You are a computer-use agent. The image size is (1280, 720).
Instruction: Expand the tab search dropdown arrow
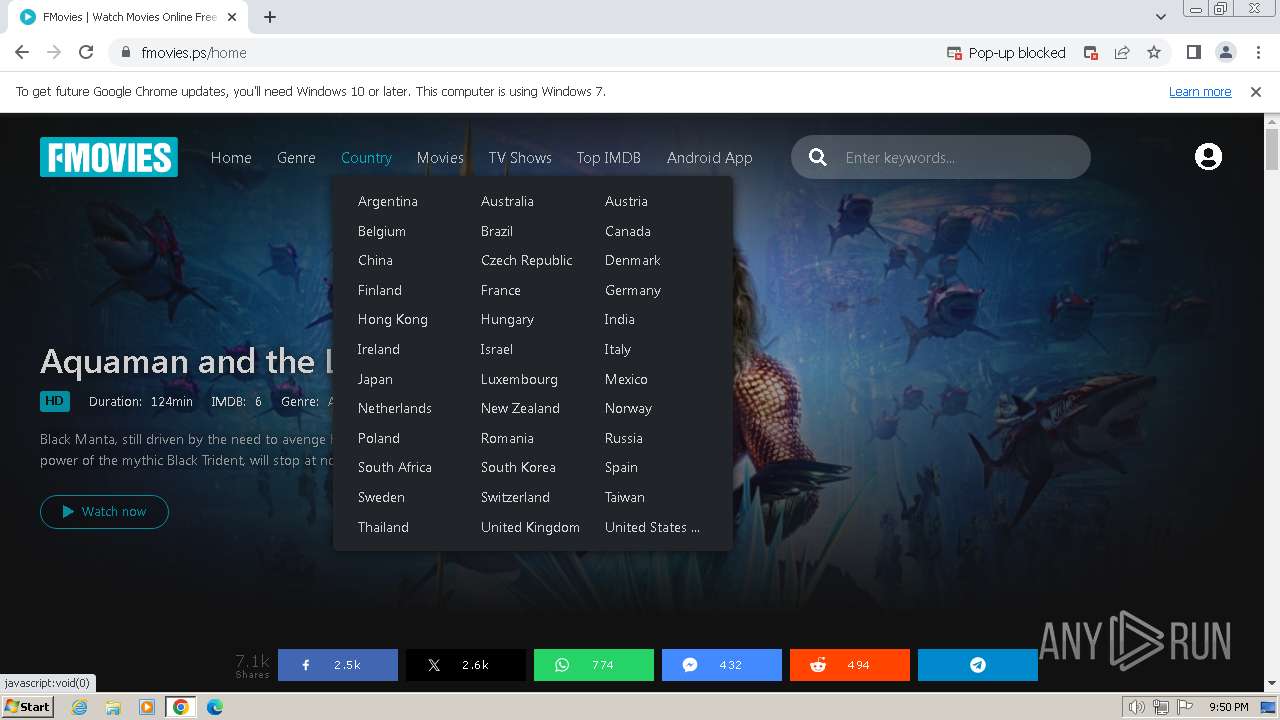1160,17
